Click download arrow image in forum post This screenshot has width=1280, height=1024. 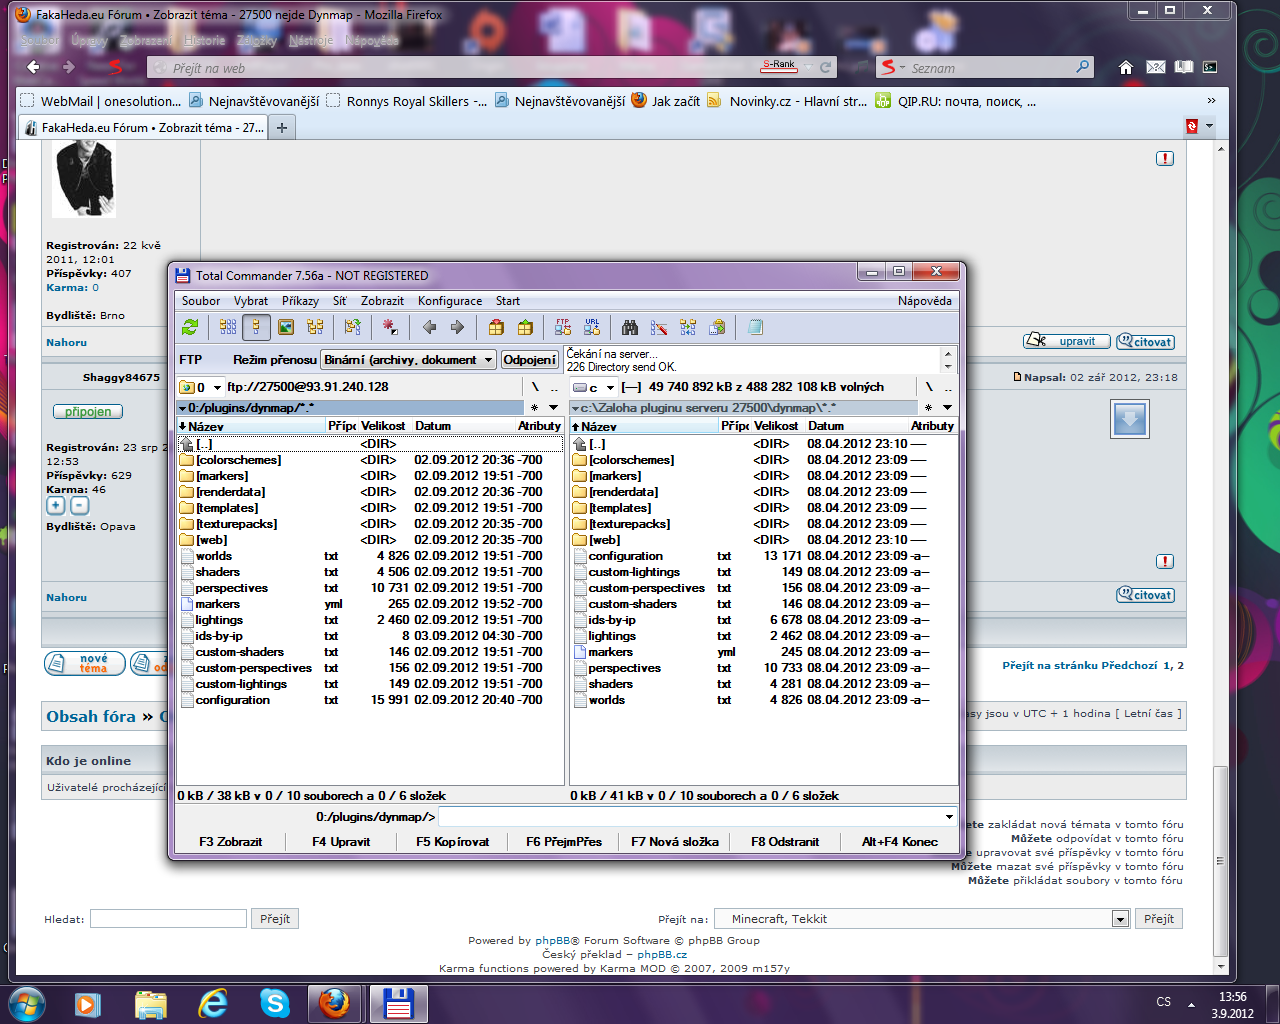point(1130,419)
